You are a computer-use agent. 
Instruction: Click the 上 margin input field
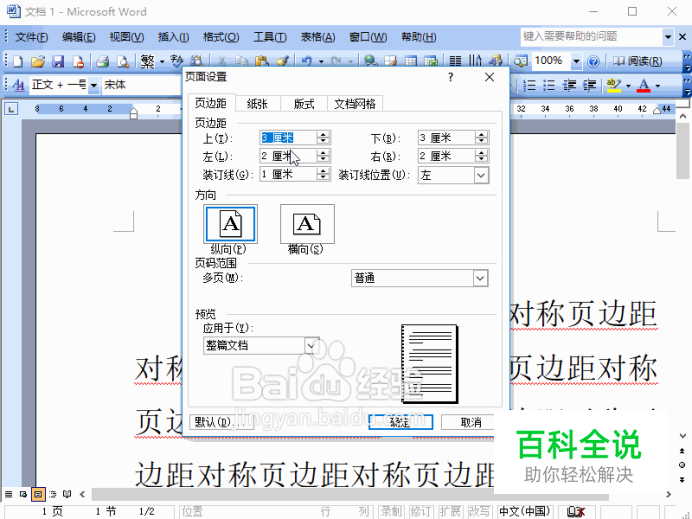pyautogui.click(x=288, y=138)
